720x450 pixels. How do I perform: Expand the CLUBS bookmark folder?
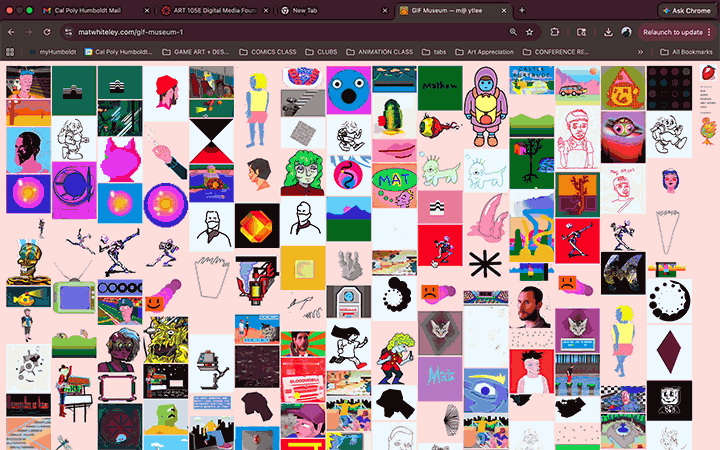click(321, 52)
